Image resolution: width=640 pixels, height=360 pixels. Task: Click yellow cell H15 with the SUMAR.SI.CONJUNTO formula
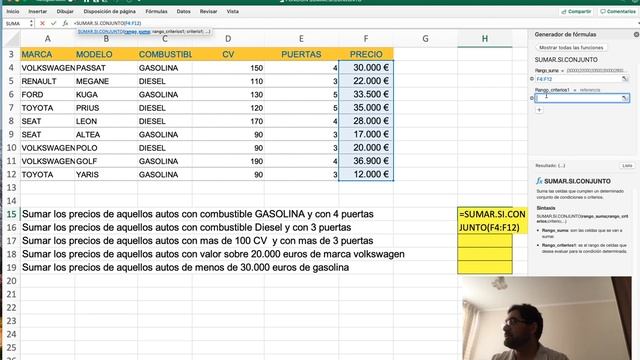[x=492, y=221]
